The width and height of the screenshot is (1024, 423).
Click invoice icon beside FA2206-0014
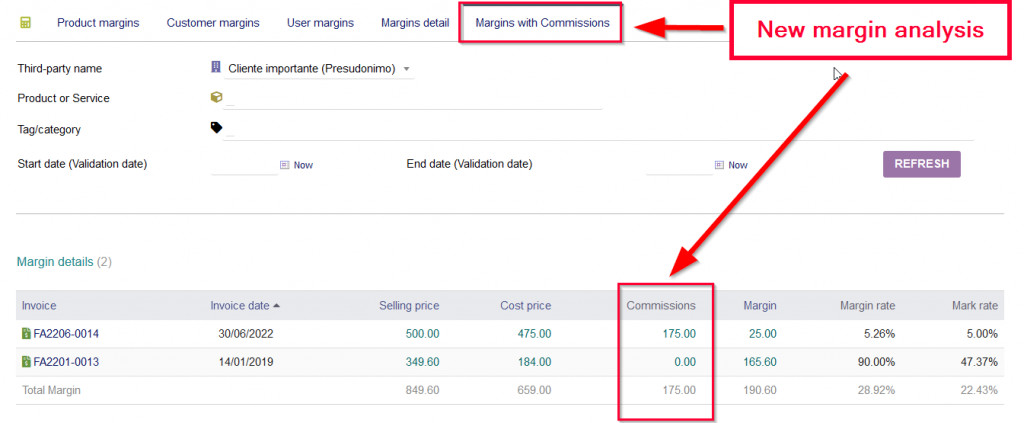26,334
